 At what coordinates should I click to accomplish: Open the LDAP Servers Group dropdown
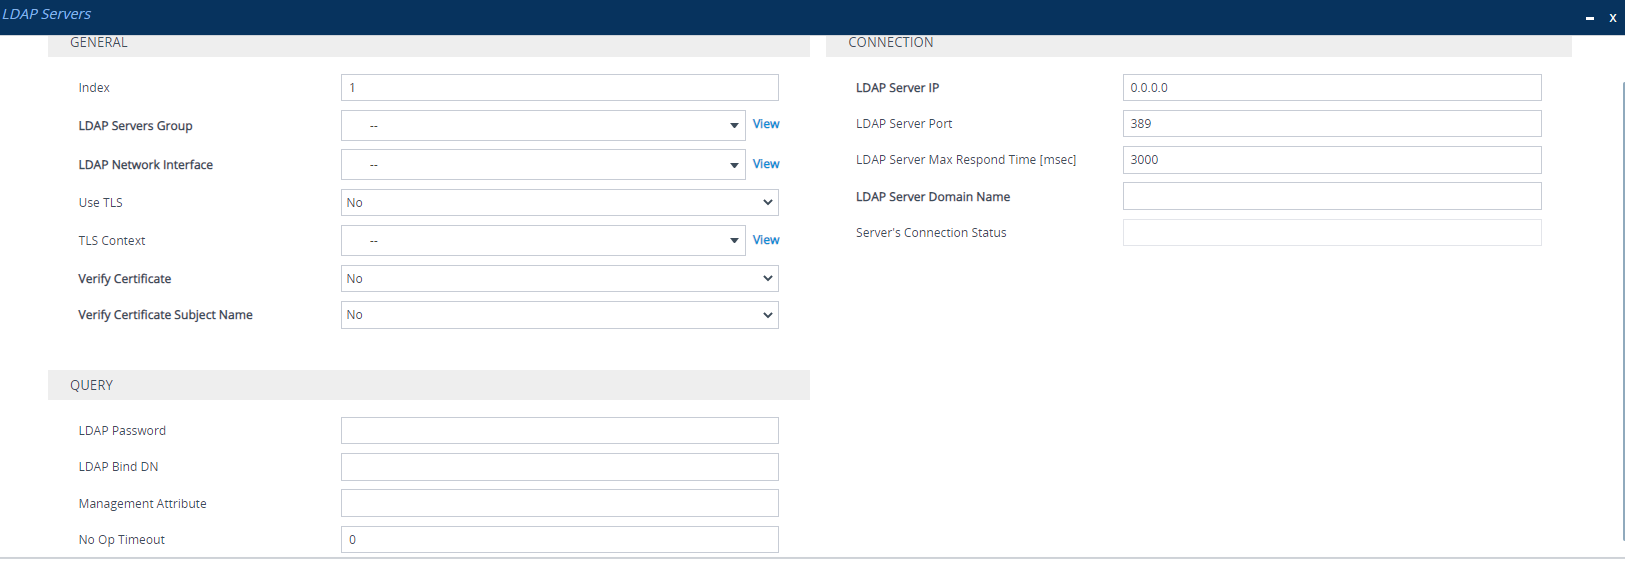[542, 126]
